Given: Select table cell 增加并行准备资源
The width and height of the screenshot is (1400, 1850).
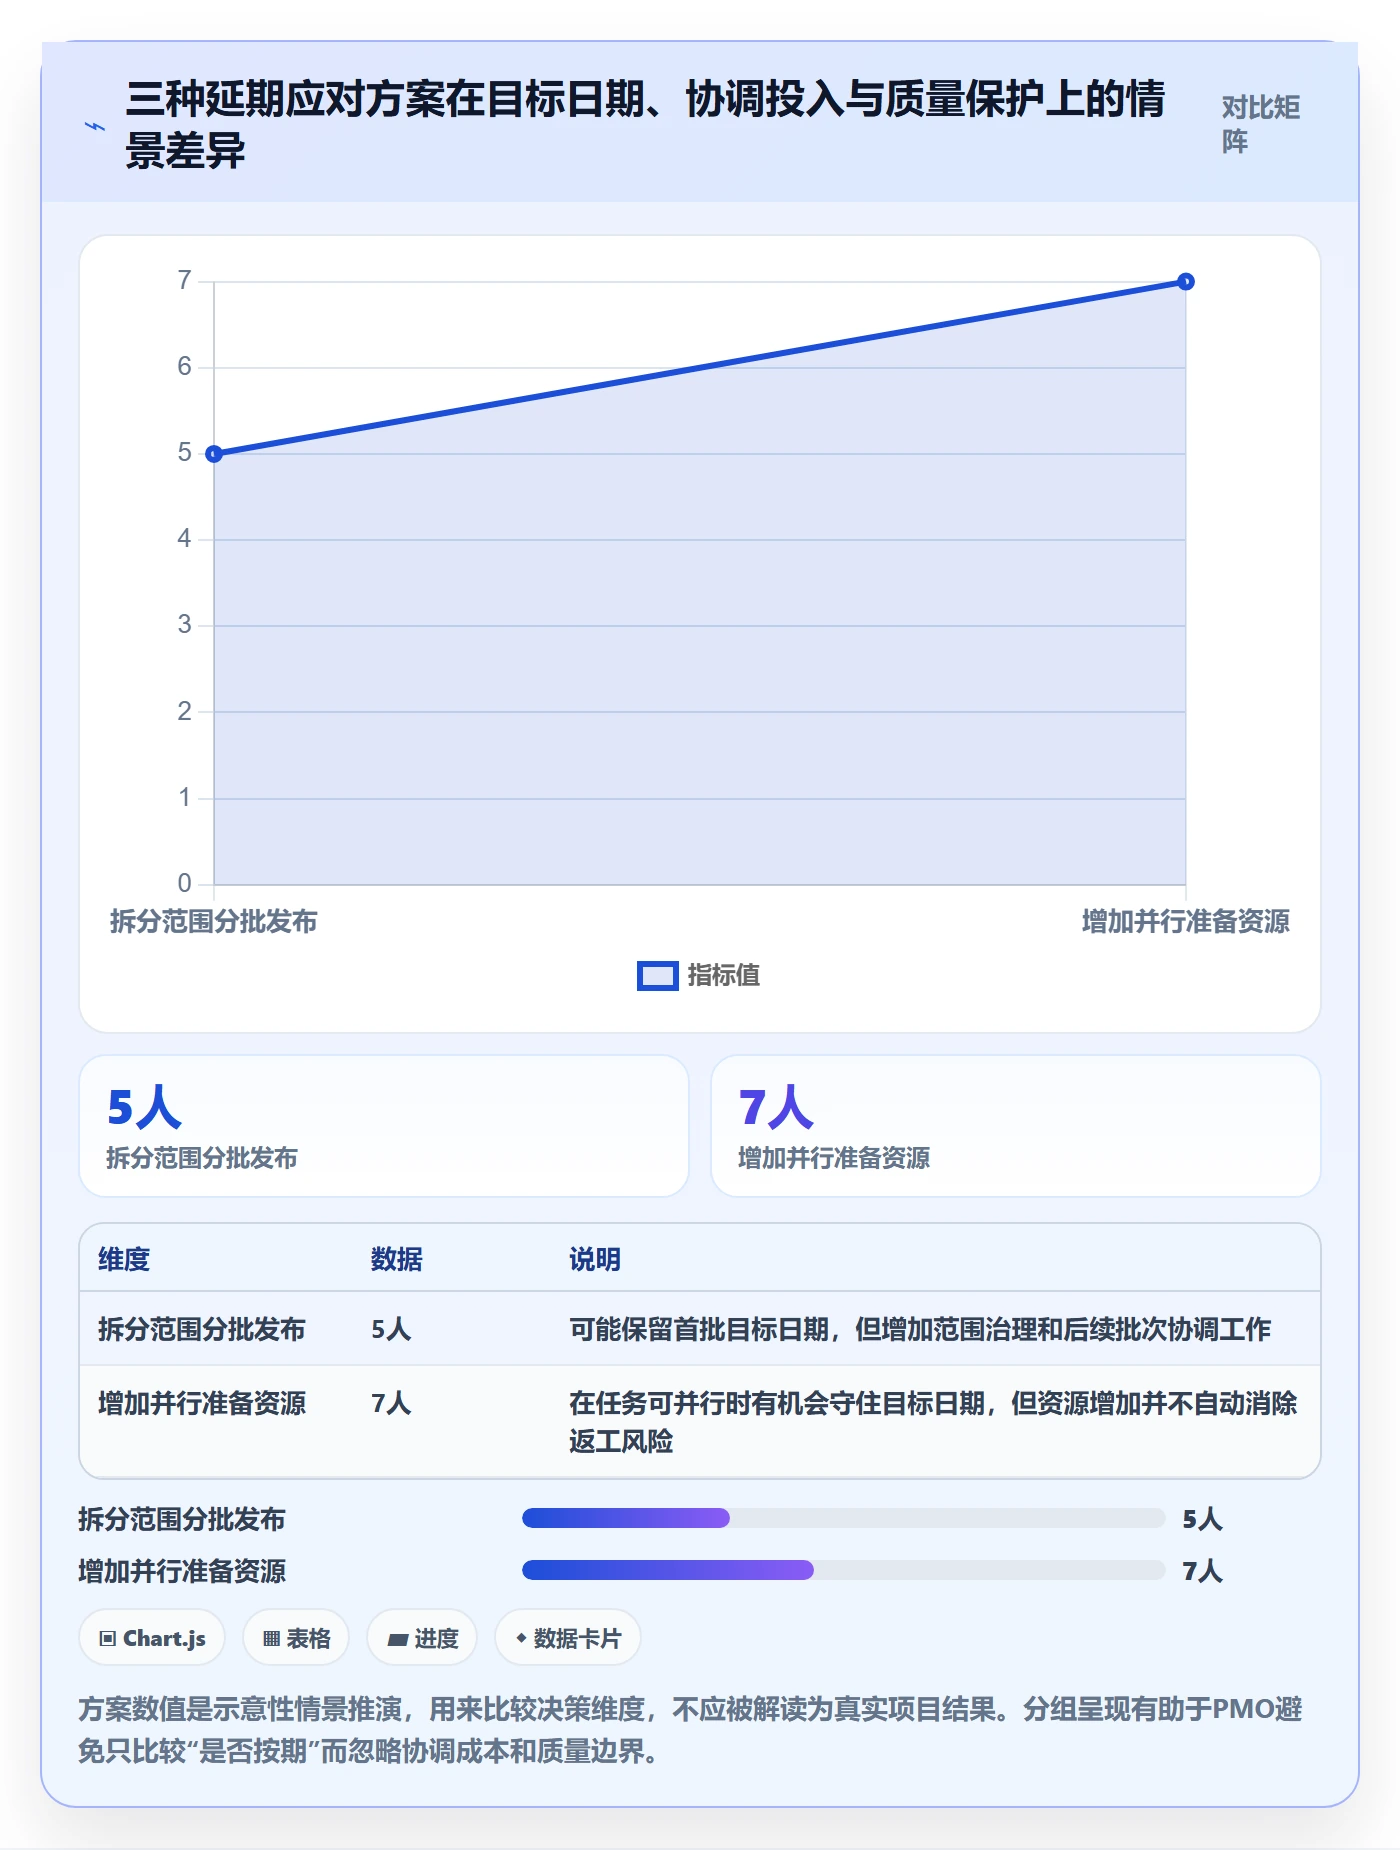Looking at the screenshot, I should coord(202,1403).
